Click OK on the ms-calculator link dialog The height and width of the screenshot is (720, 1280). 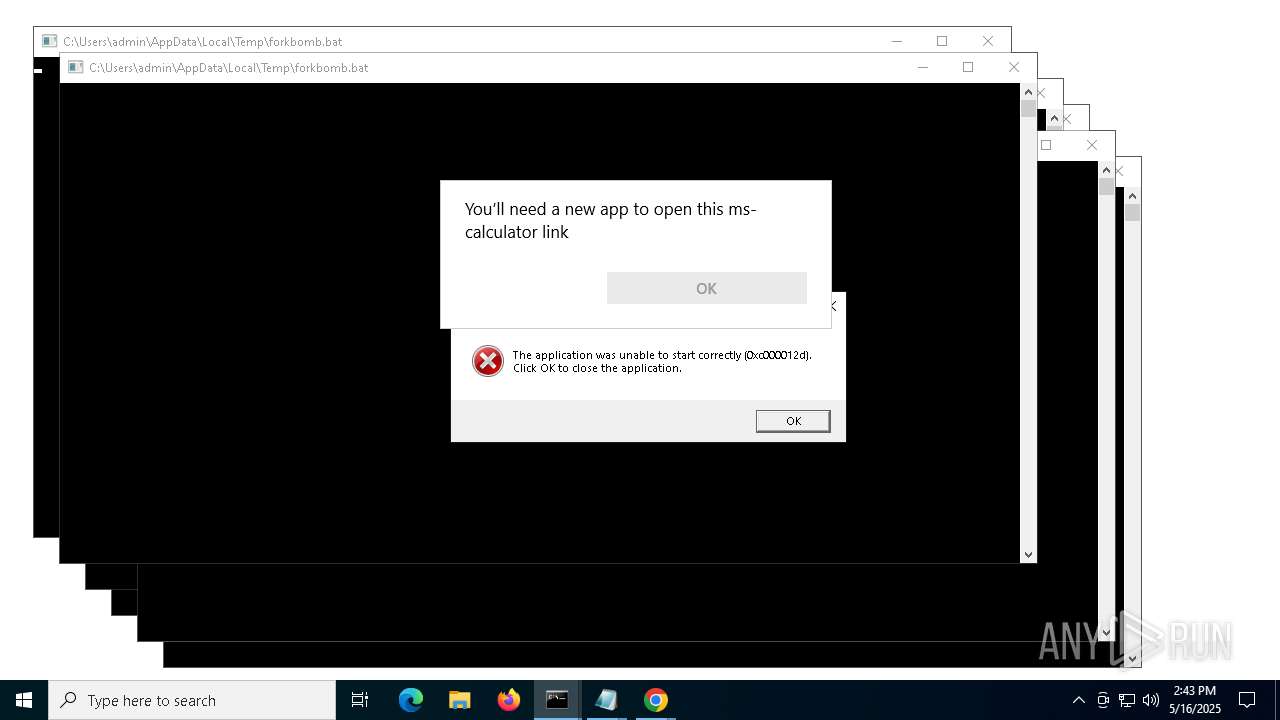(x=706, y=288)
